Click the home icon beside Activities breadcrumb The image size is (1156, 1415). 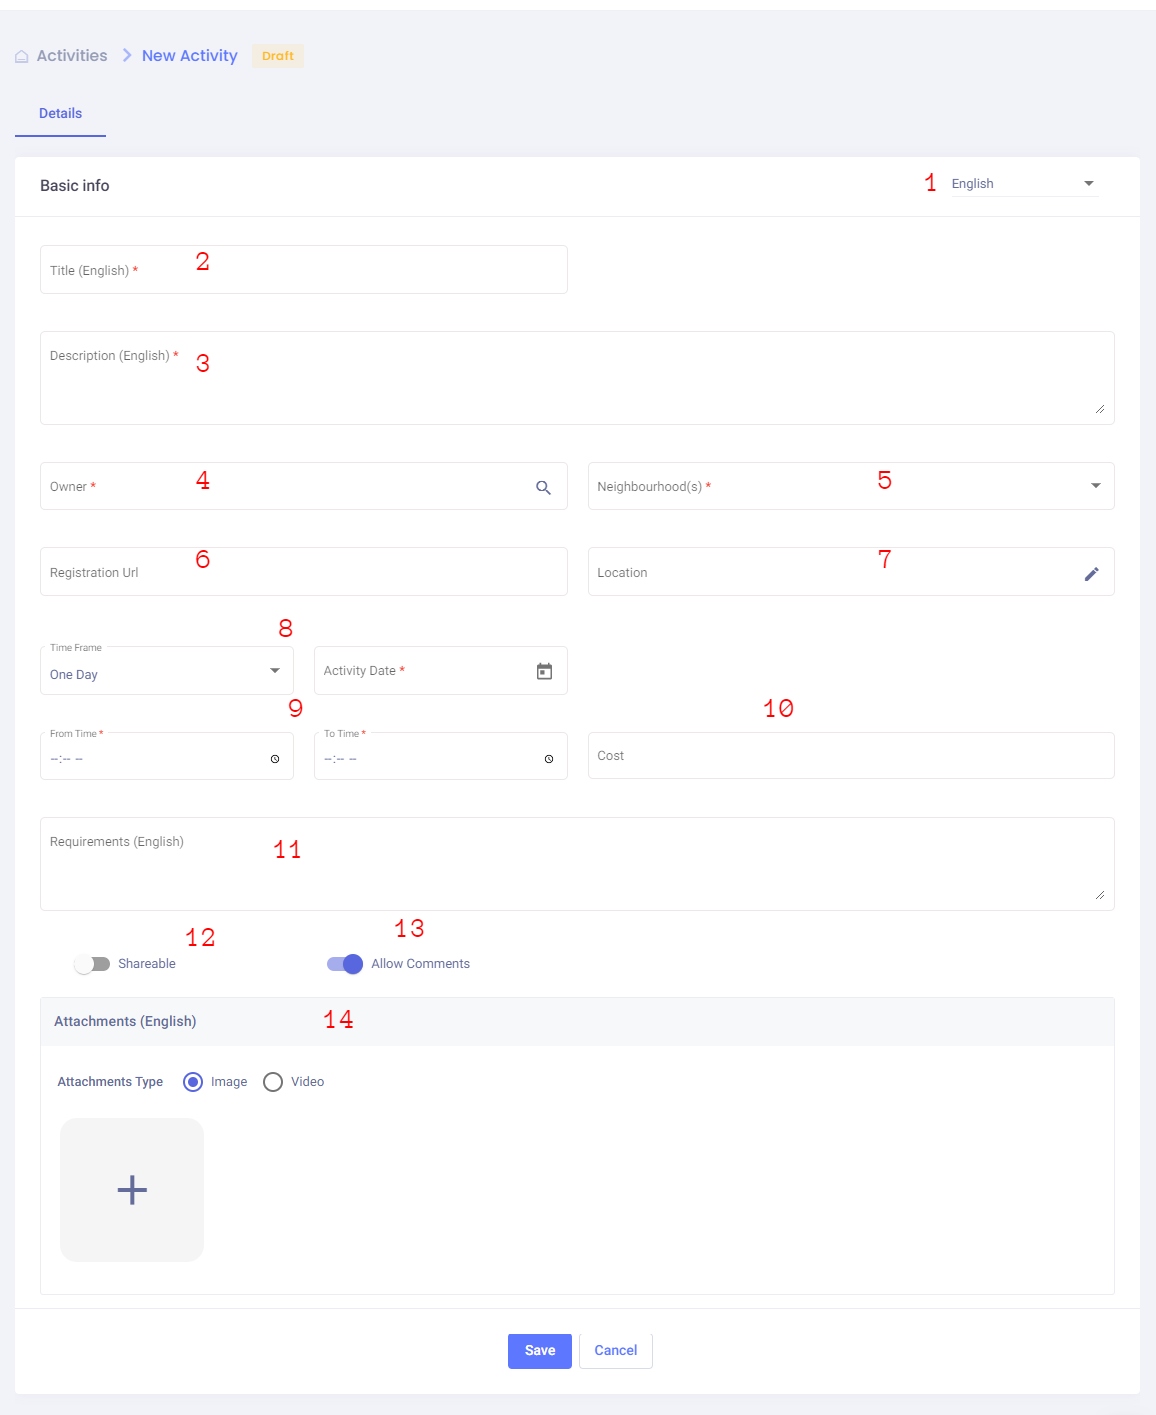[22, 57]
